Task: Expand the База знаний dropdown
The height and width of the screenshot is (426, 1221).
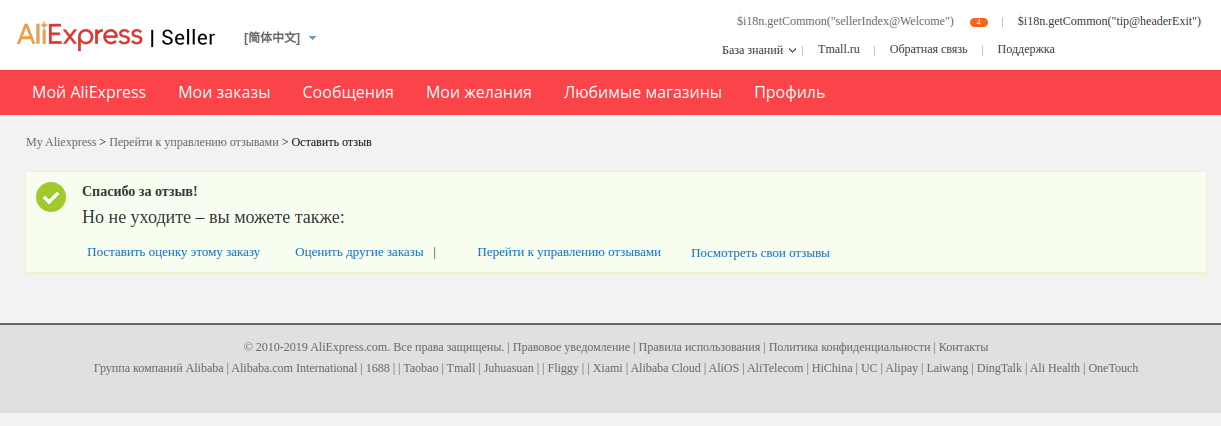Action: click(759, 49)
